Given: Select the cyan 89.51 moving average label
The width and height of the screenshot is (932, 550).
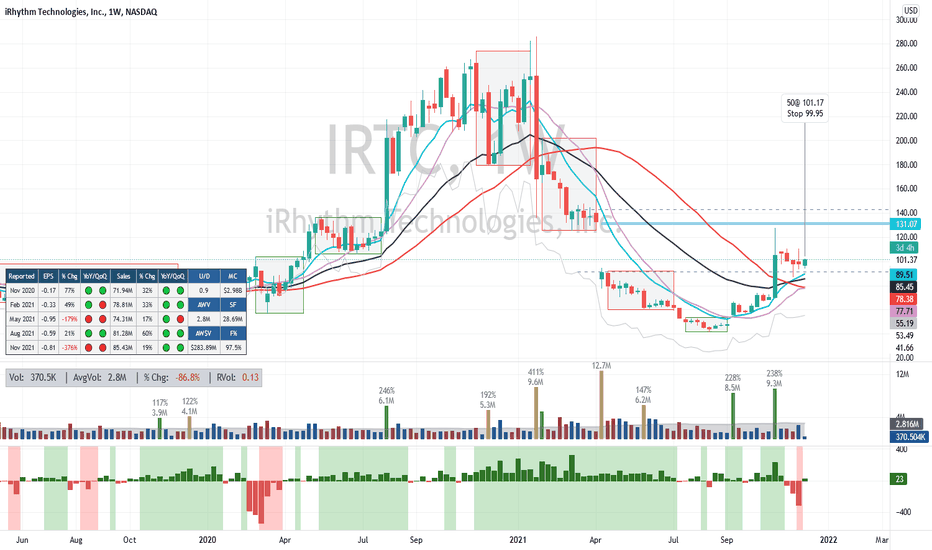Looking at the screenshot, I should pyautogui.click(x=904, y=275).
